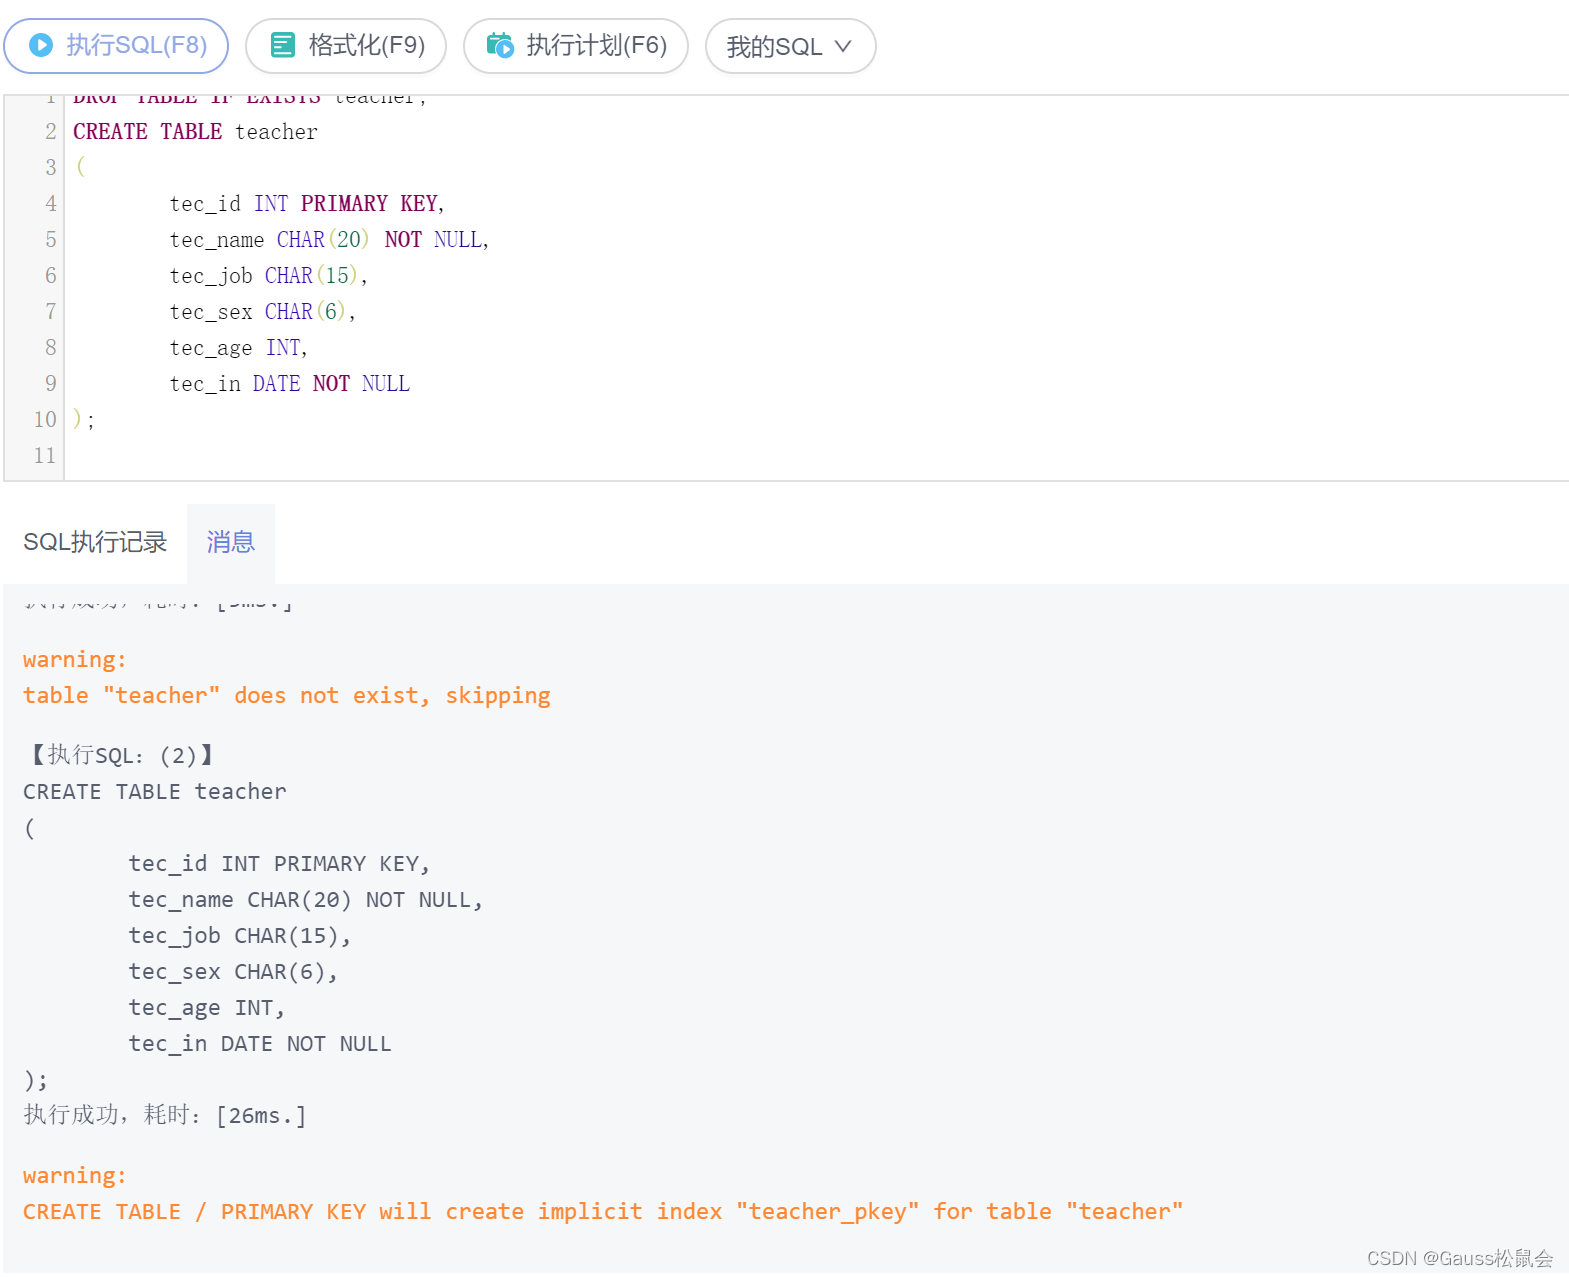Place cursor on tec_id INT PRIMARY KEY line

click(x=307, y=204)
